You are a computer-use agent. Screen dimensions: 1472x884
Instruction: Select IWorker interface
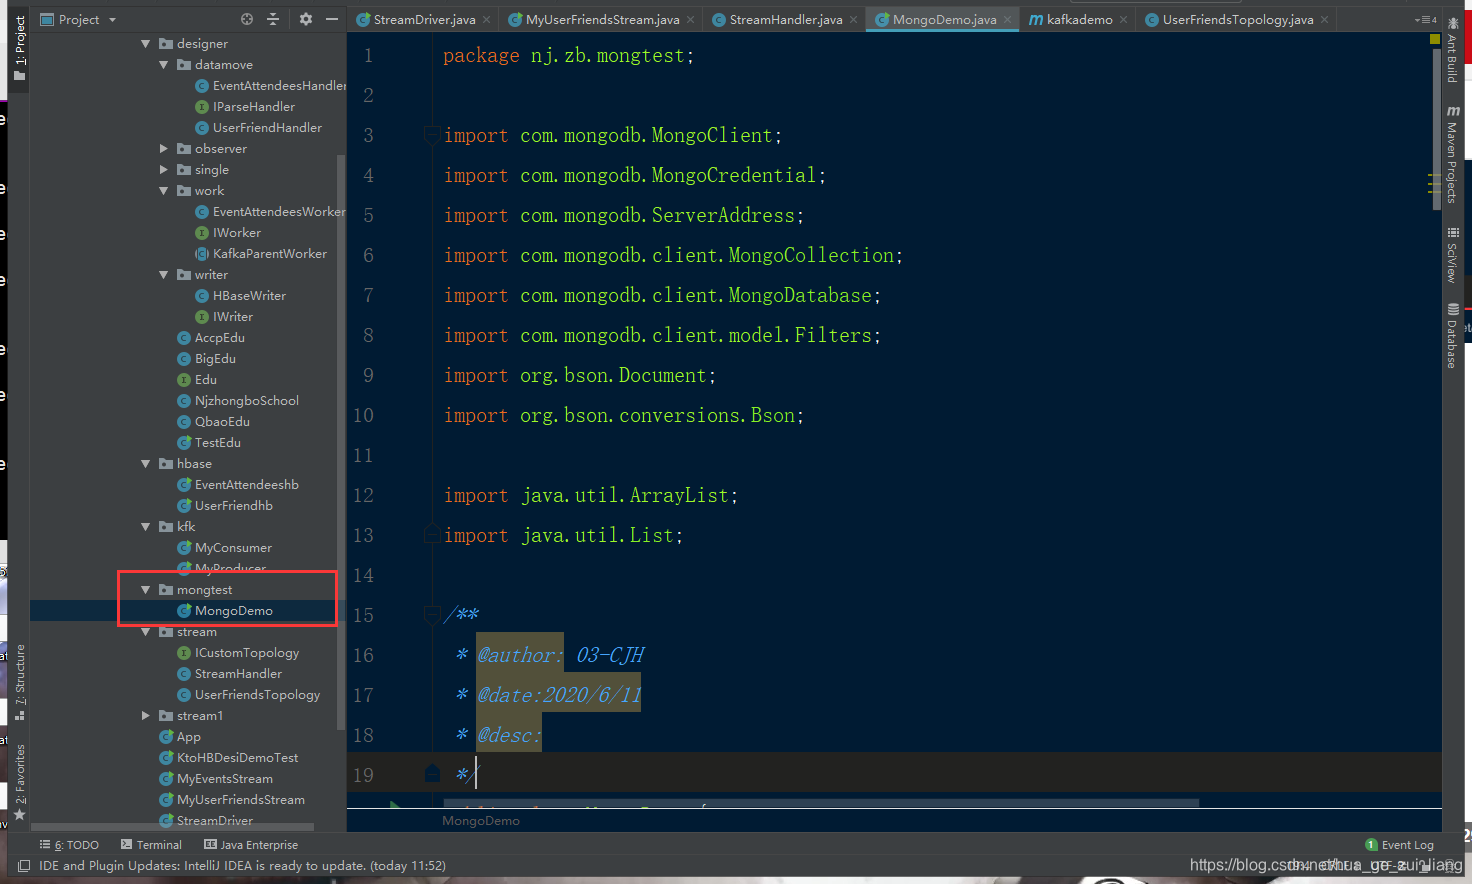click(x=228, y=233)
